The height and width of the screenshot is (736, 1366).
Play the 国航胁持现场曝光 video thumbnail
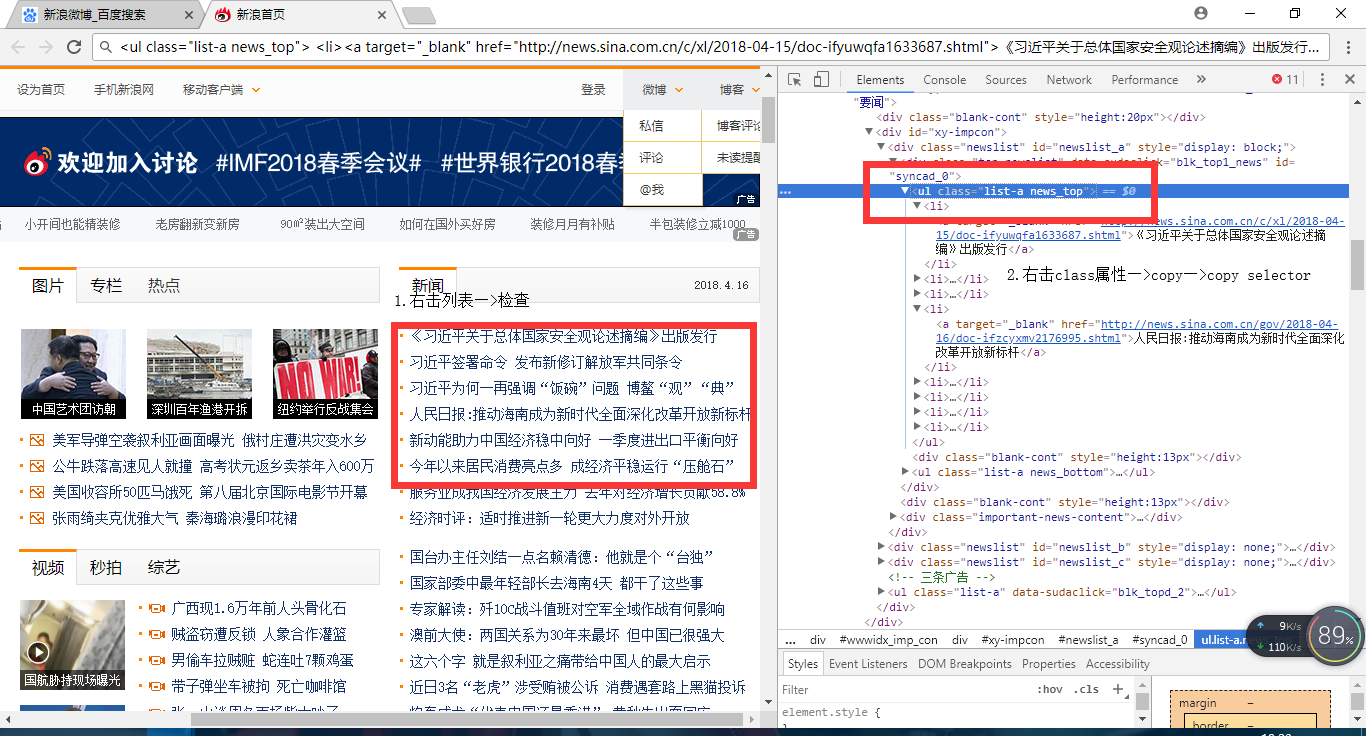pyautogui.click(x=73, y=645)
